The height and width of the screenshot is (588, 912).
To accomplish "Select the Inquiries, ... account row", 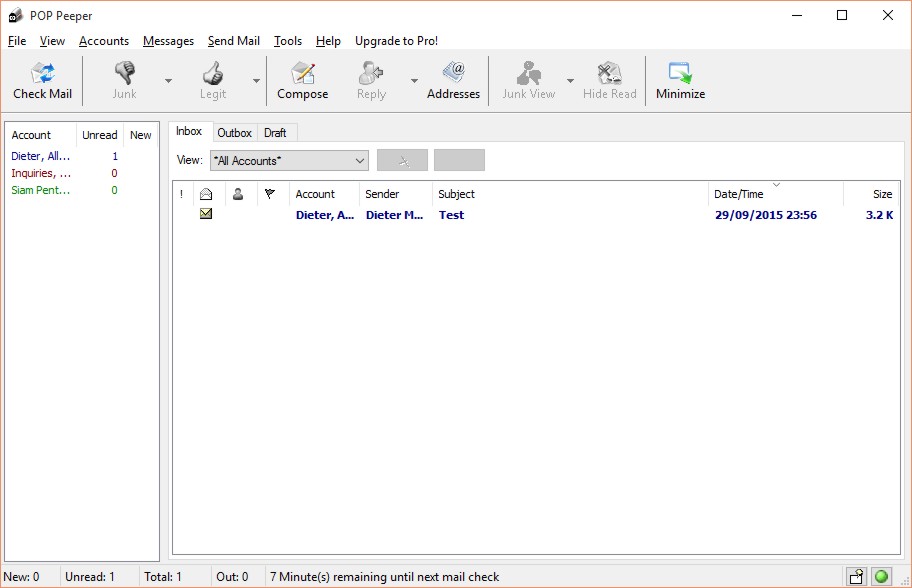I will click(81, 173).
